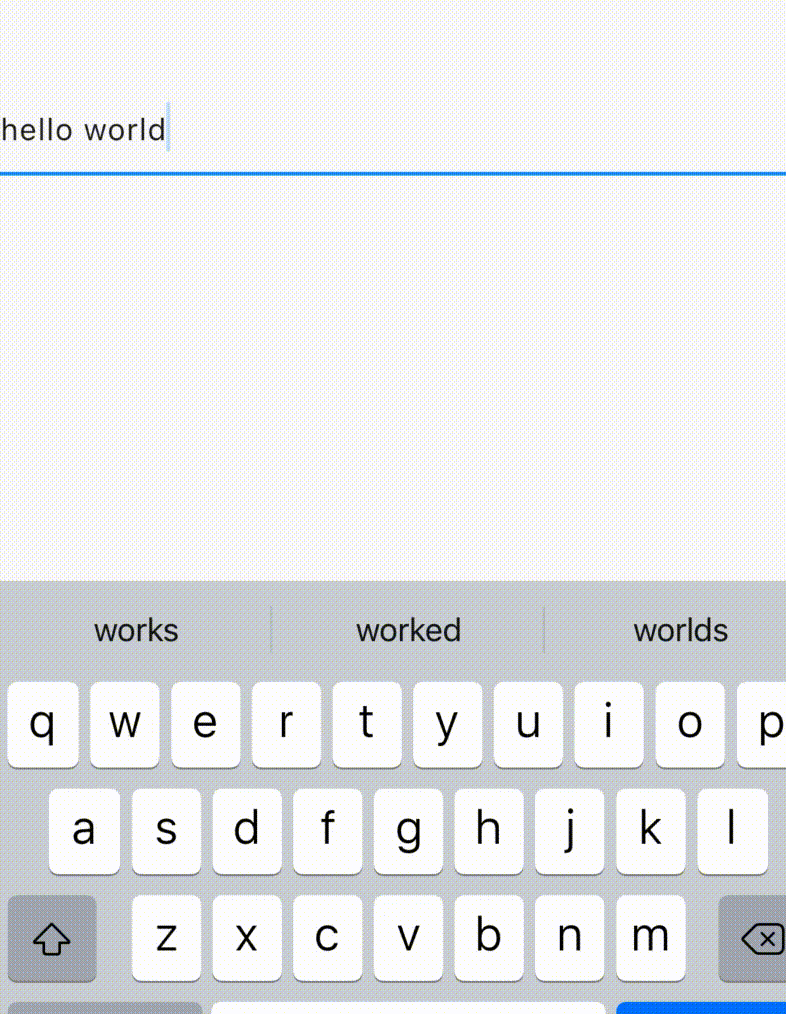The width and height of the screenshot is (786, 1014).
Task: Tap the d key
Action: [x=247, y=831]
